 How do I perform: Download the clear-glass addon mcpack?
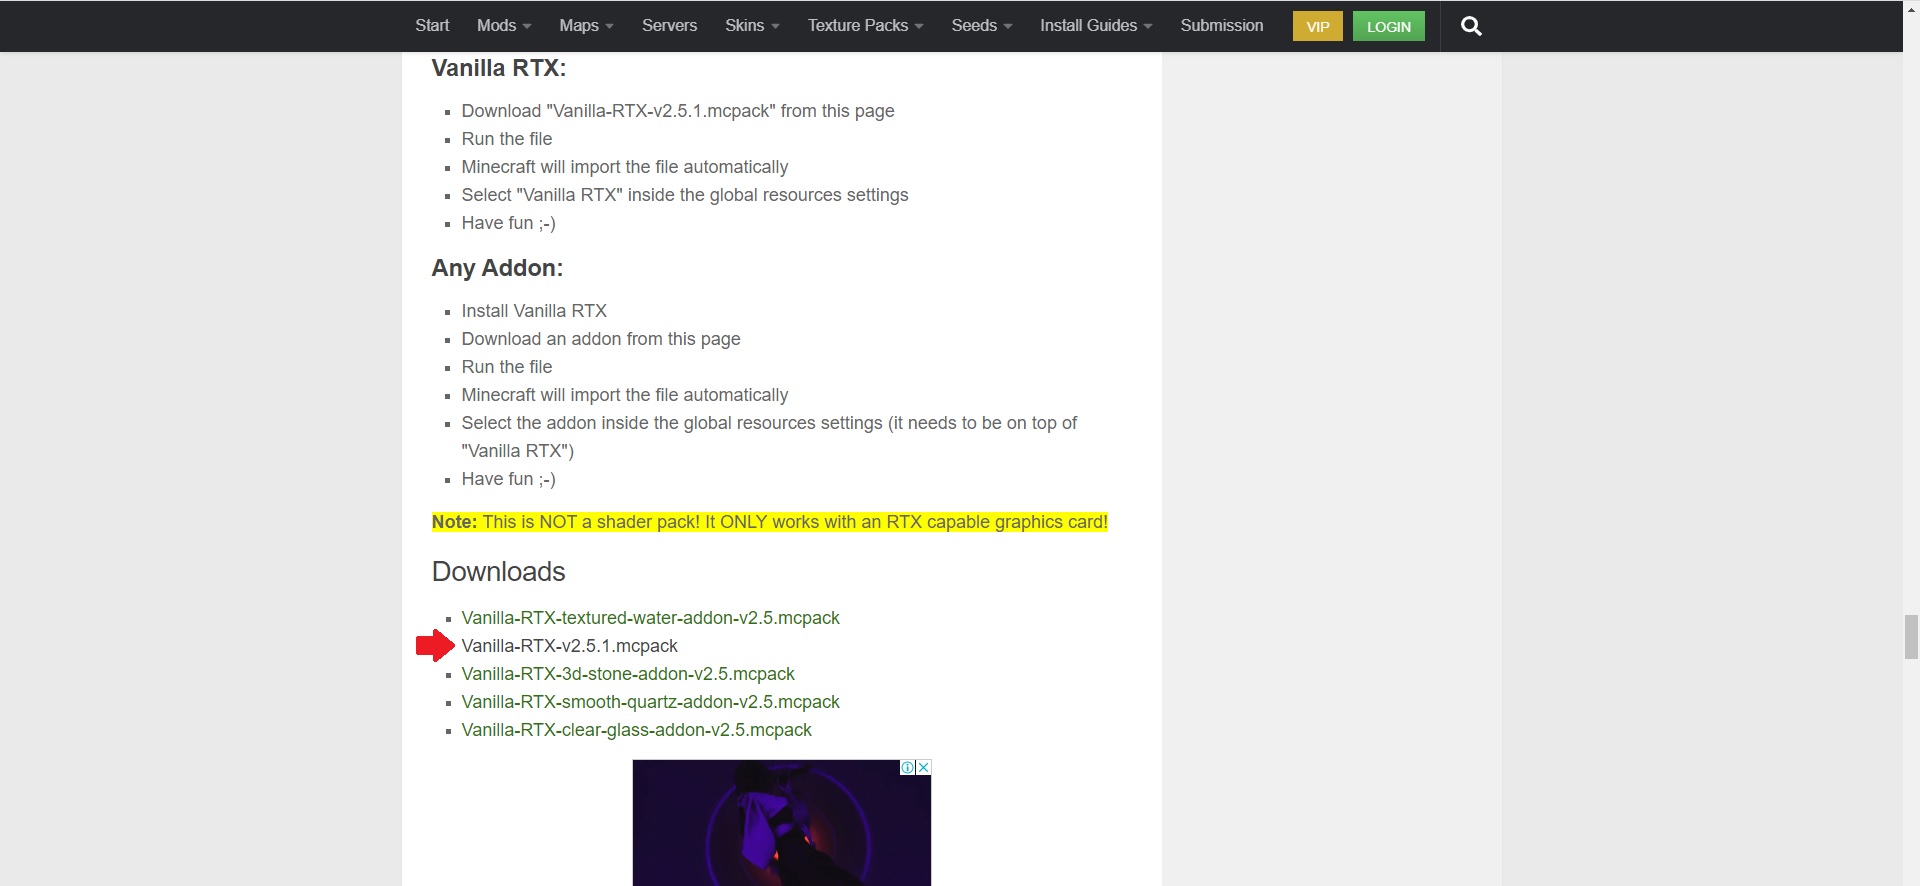click(x=636, y=730)
